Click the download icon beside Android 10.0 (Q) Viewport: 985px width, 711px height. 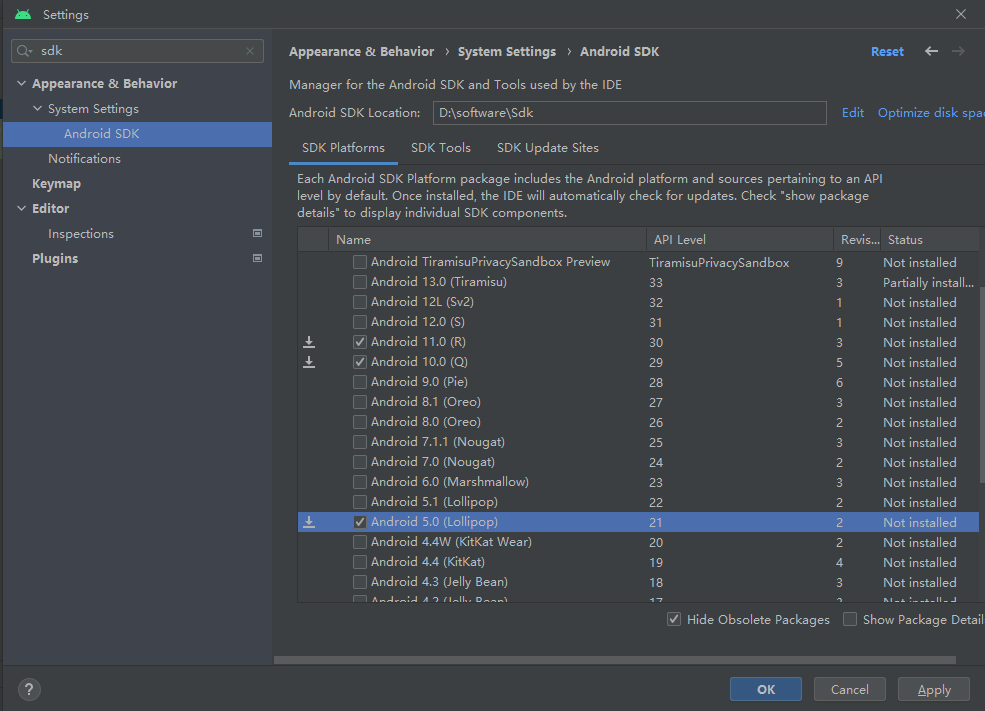(309, 362)
